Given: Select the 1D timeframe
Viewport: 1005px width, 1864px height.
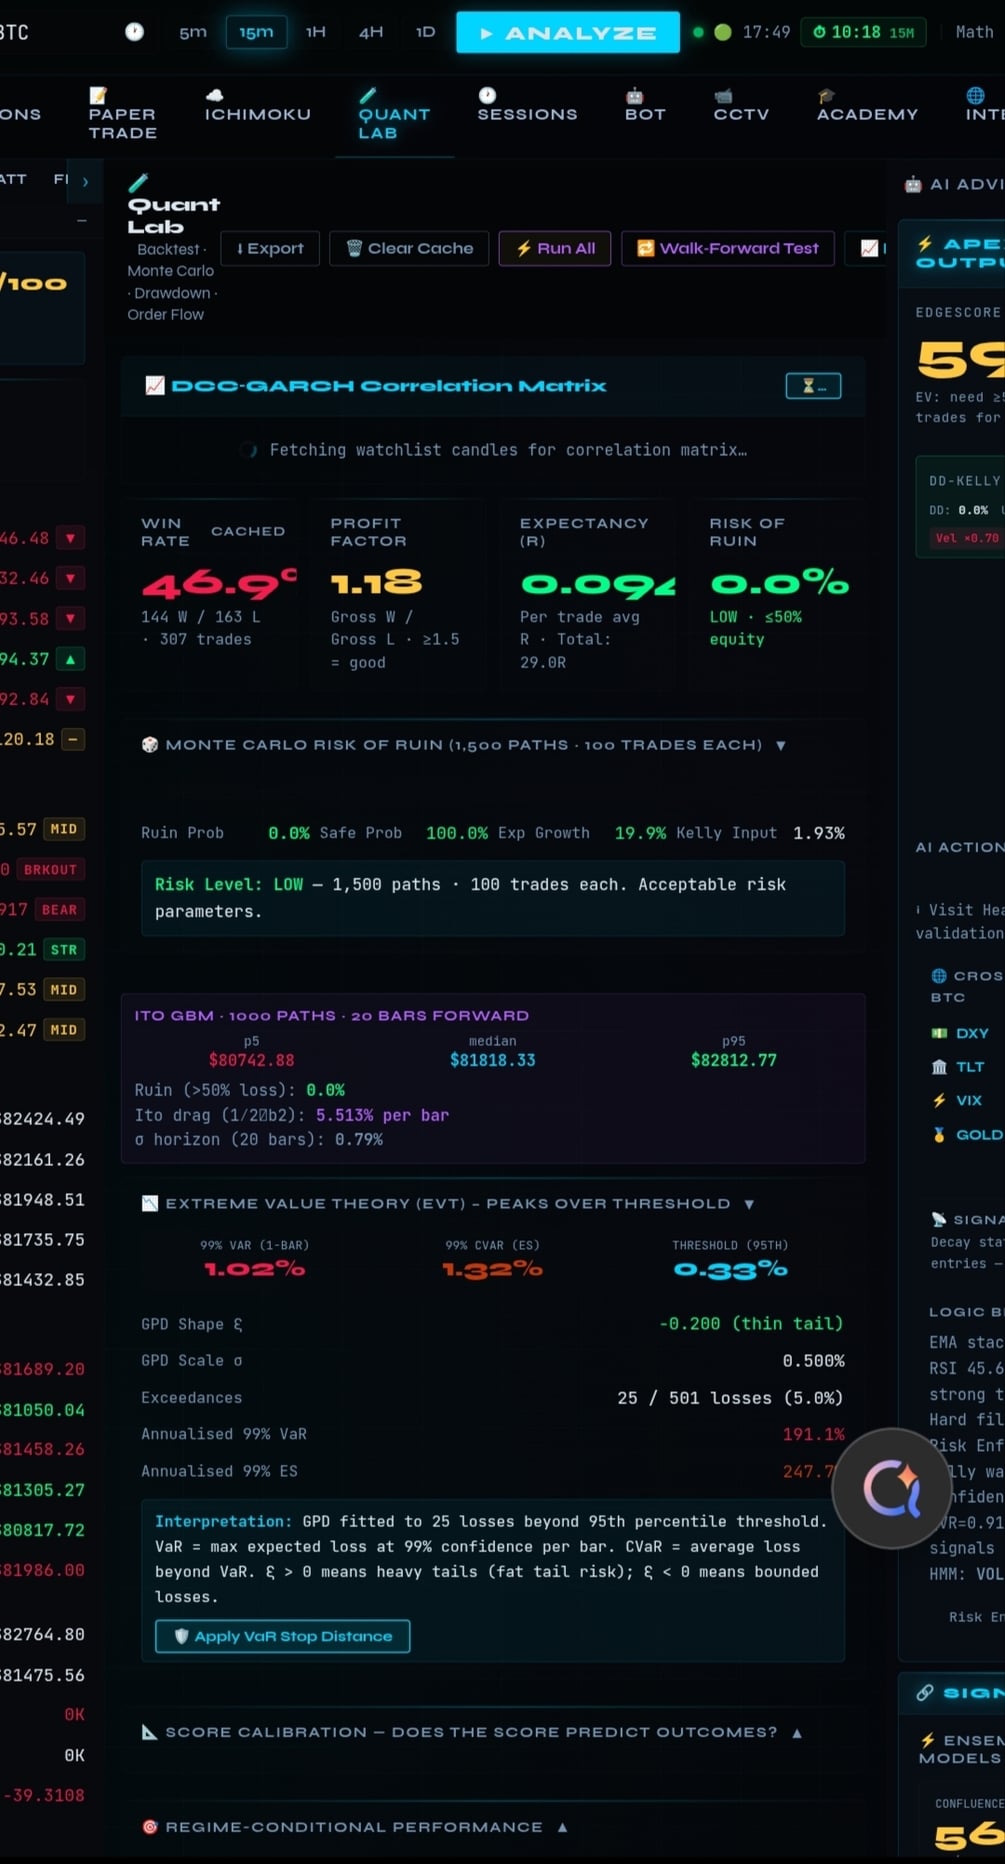Looking at the screenshot, I should point(425,32).
